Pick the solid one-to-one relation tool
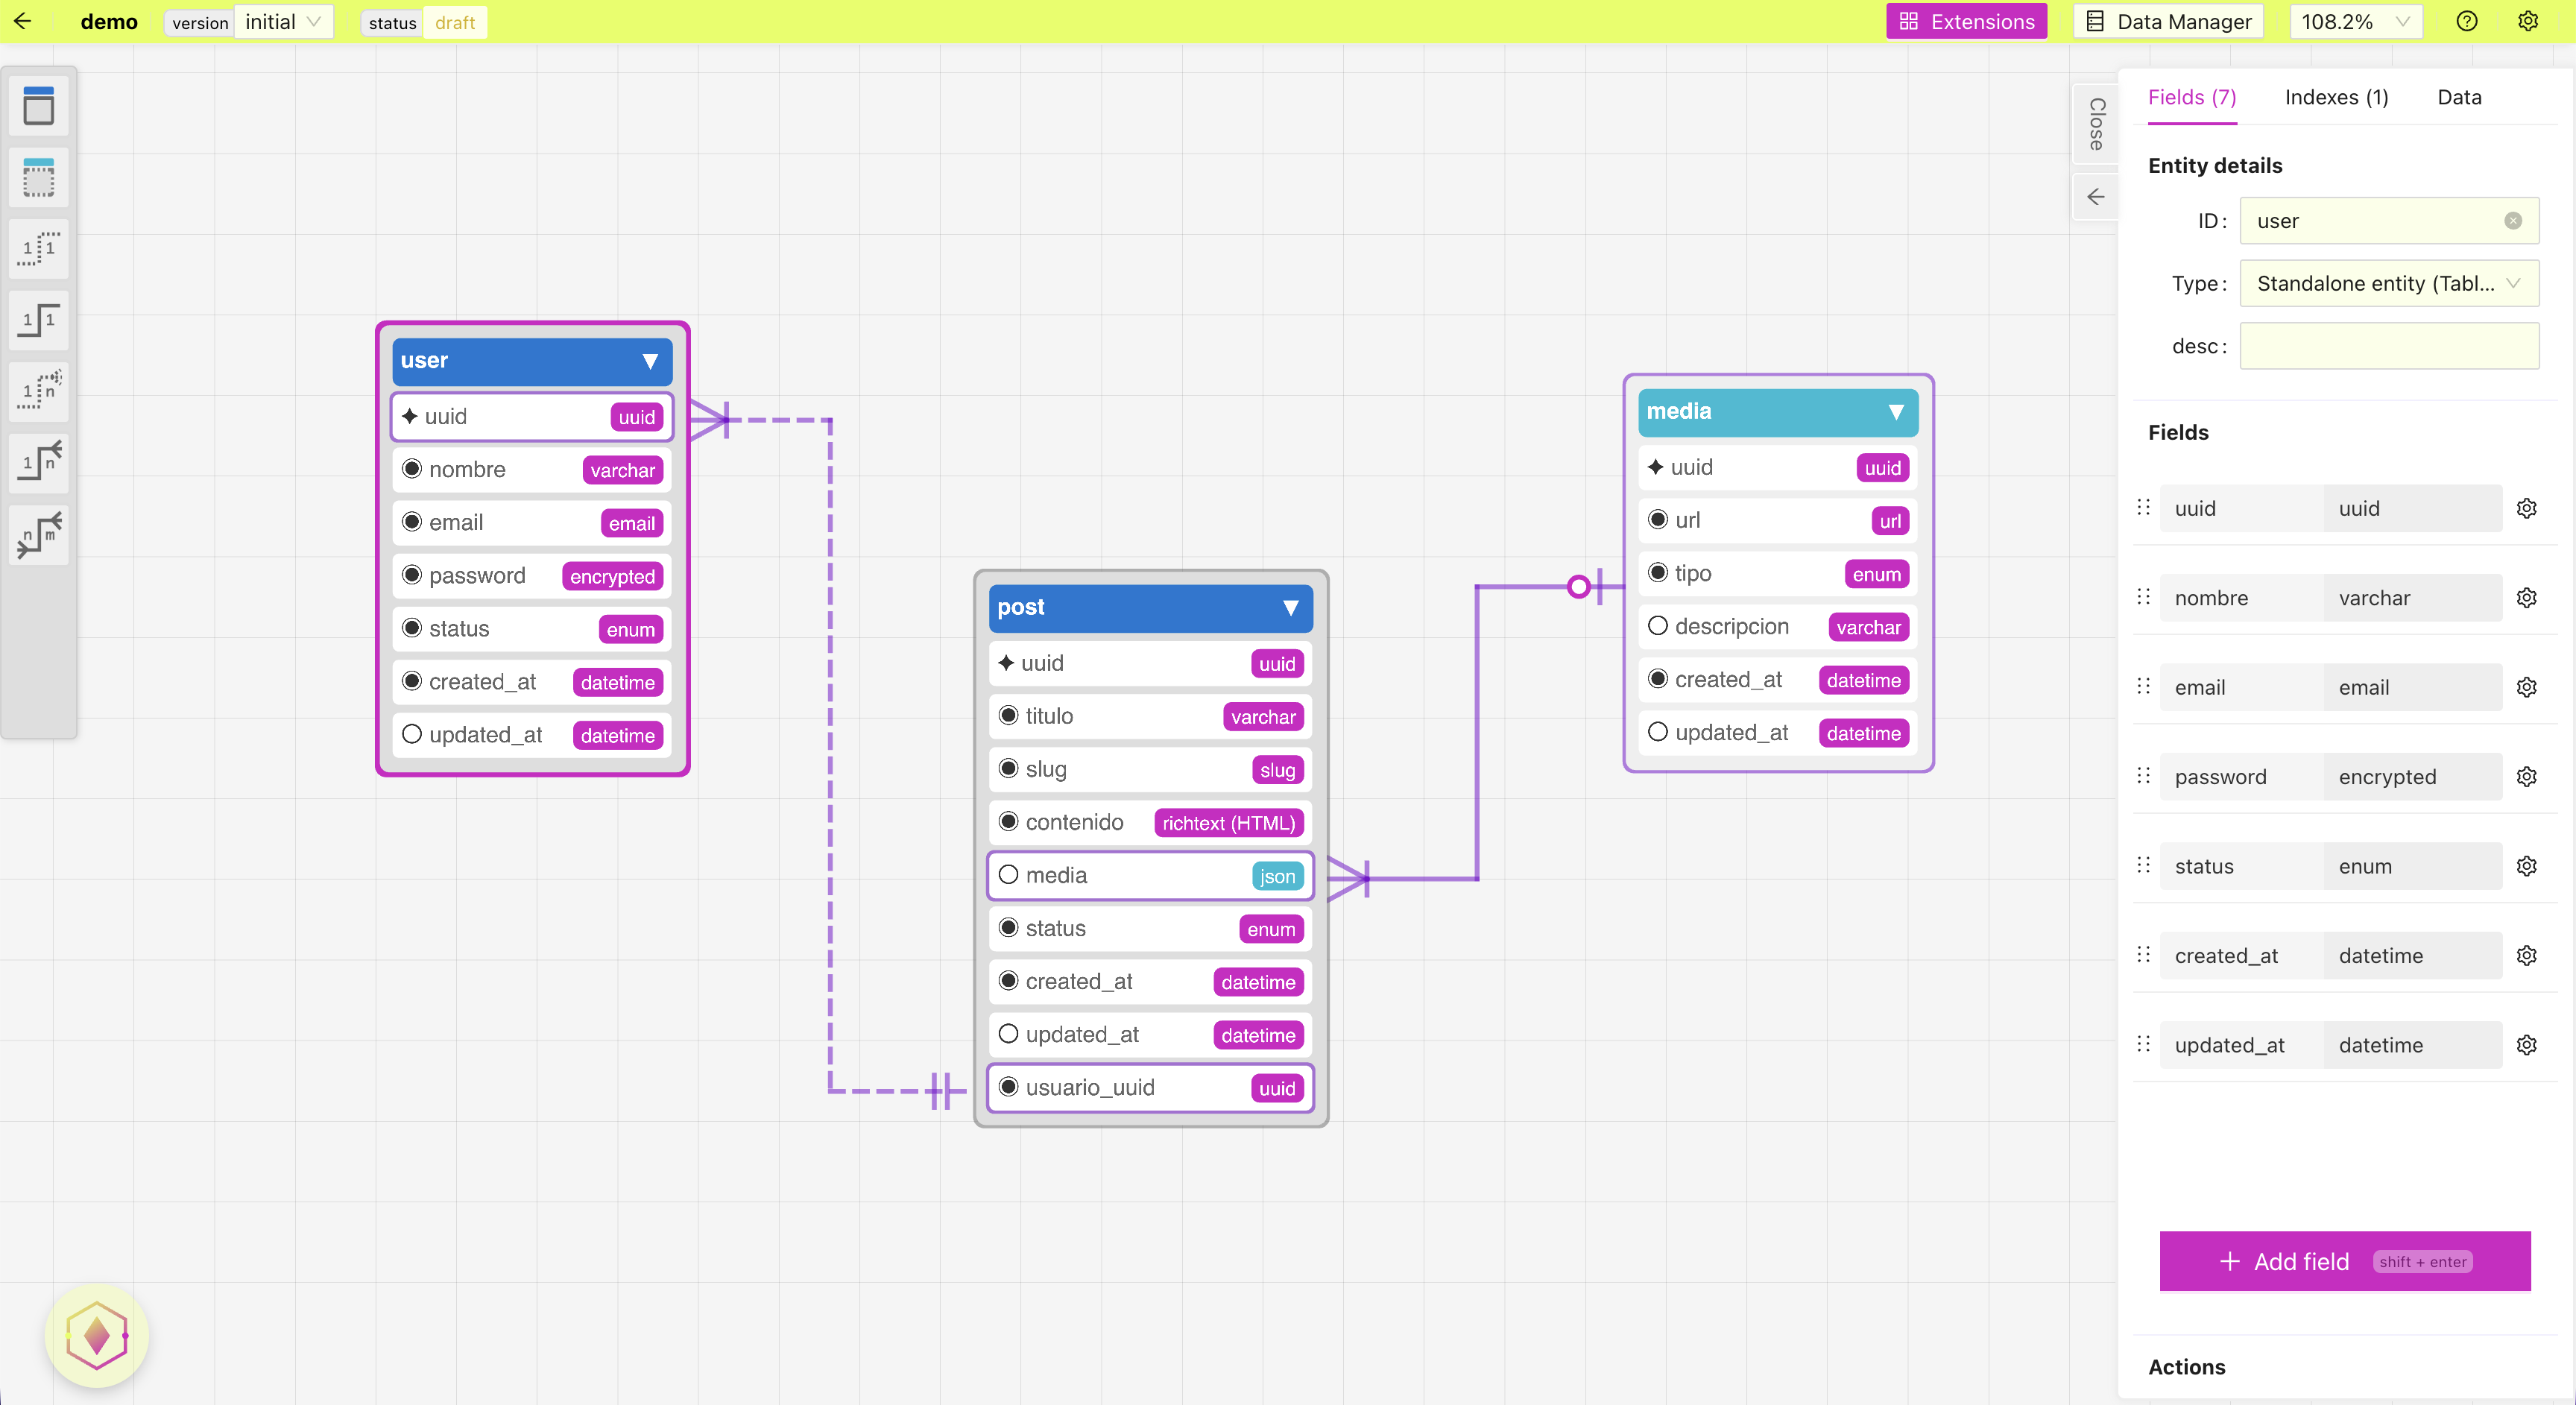Image resolution: width=2576 pixels, height=1405 pixels. coord(39,320)
